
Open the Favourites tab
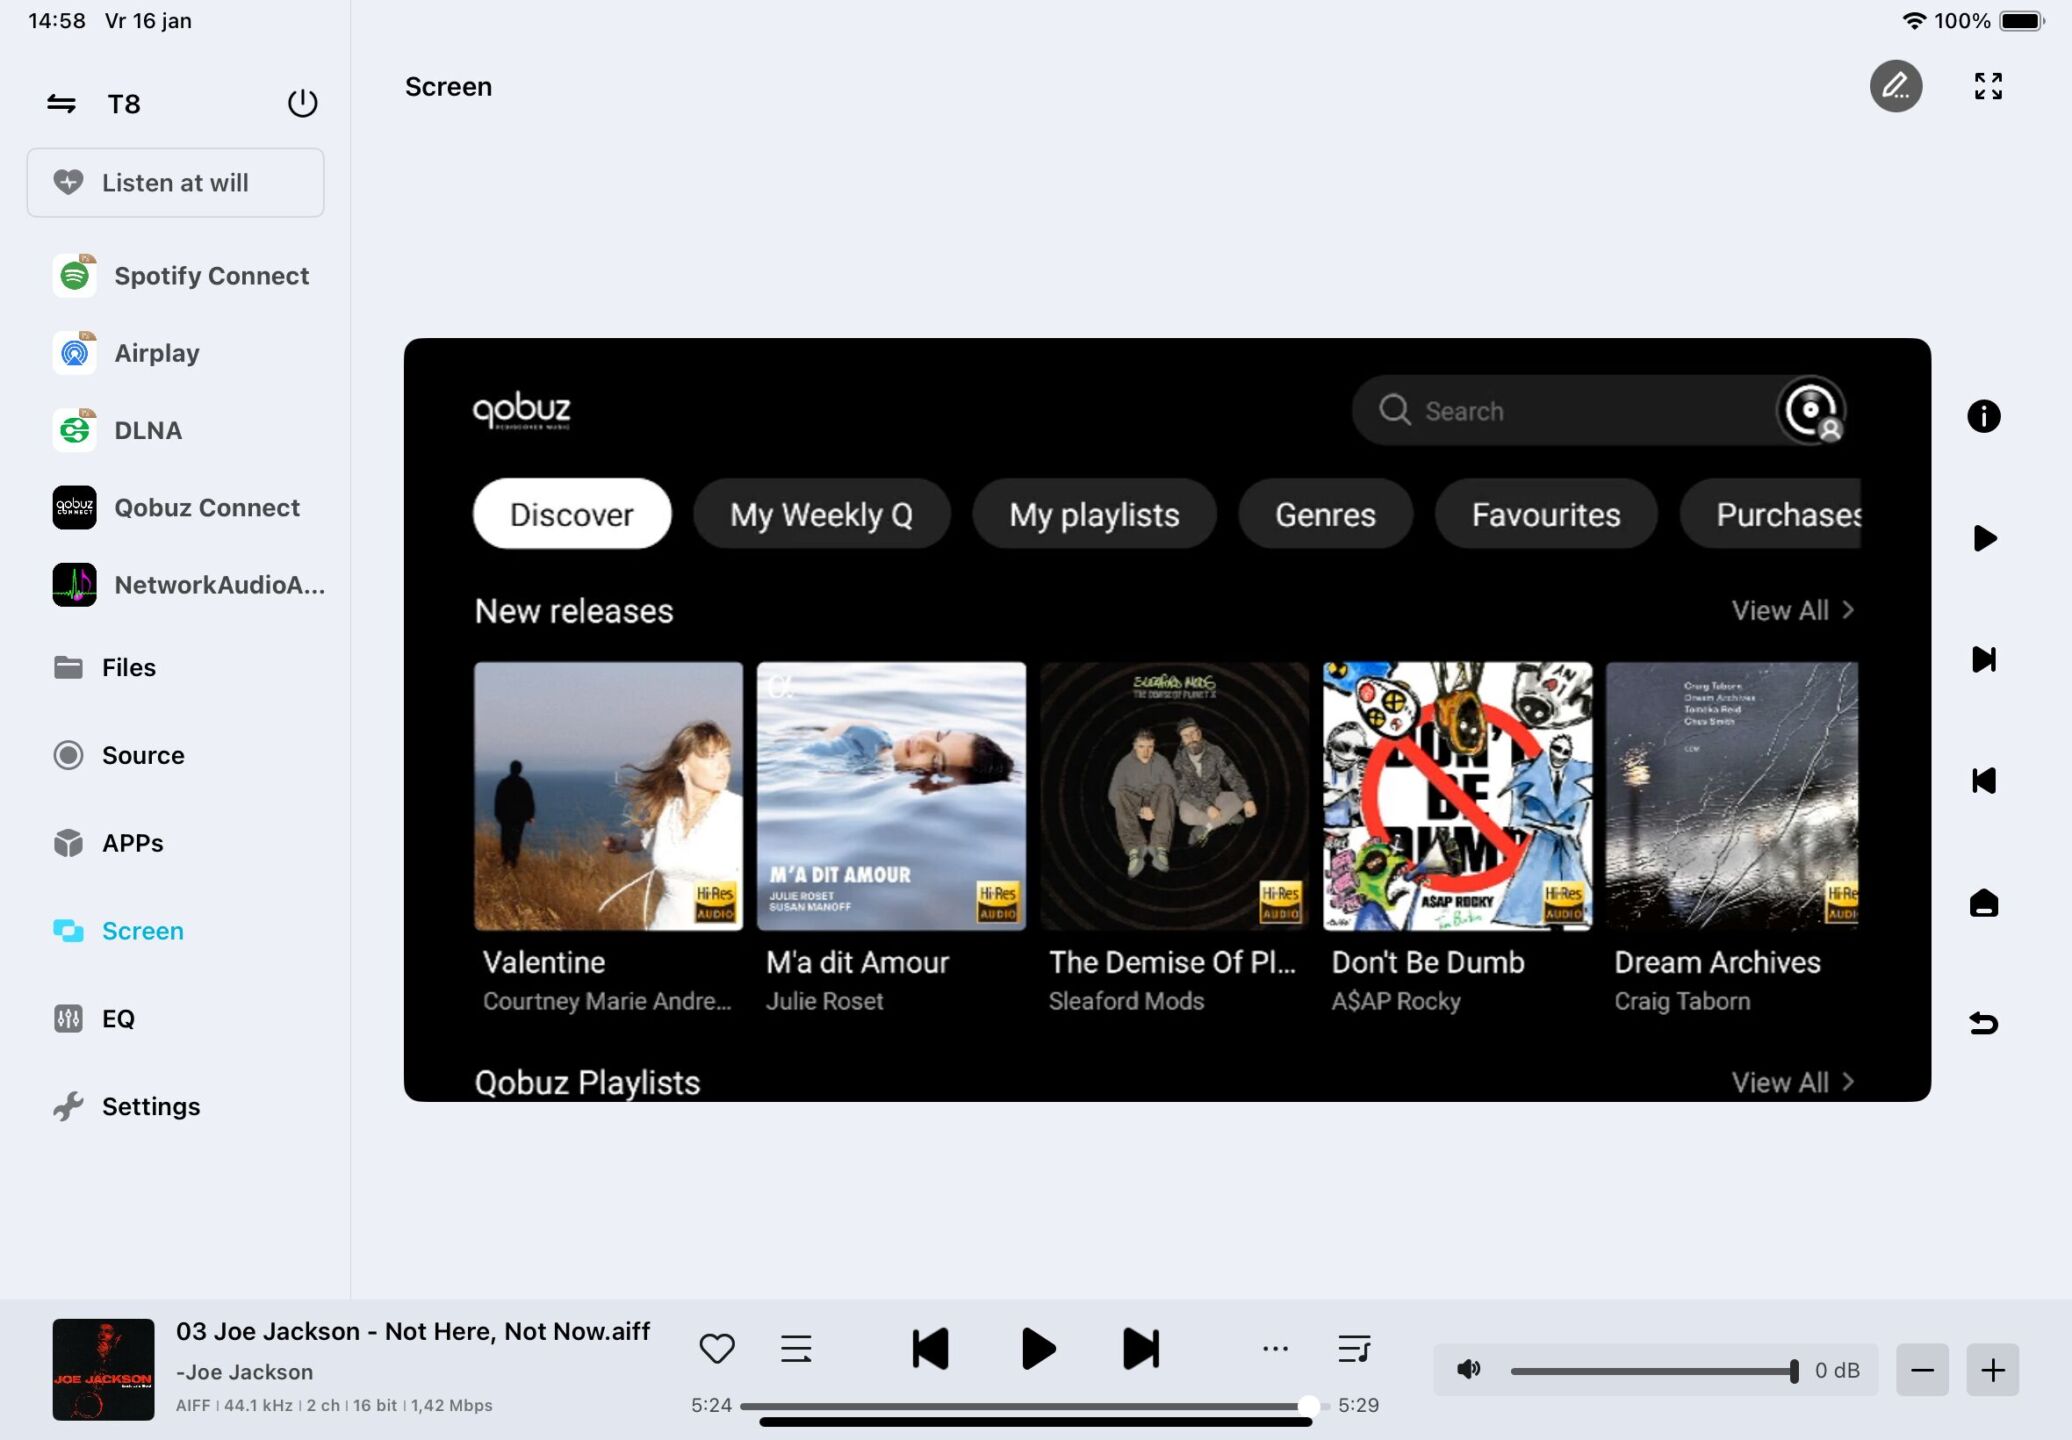click(x=1546, y=514)
